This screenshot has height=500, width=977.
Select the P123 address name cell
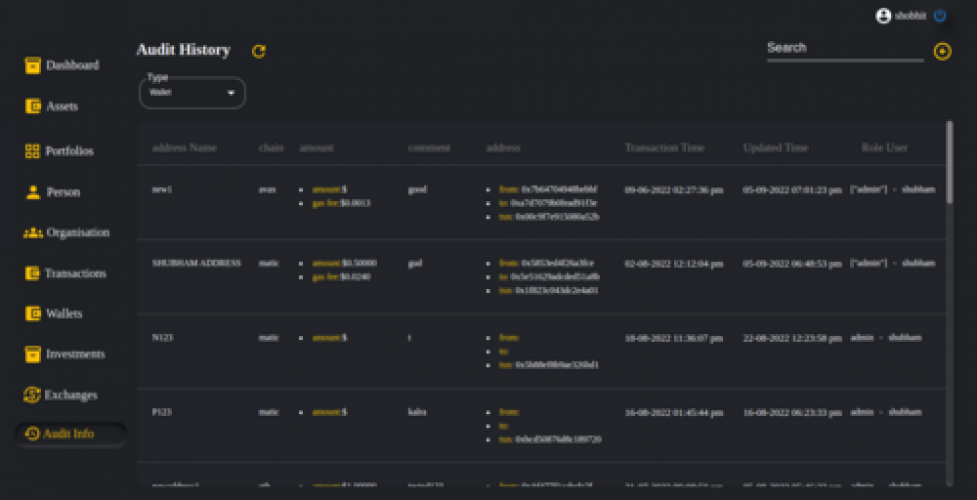pyautogui.click(x=161, y=412)
